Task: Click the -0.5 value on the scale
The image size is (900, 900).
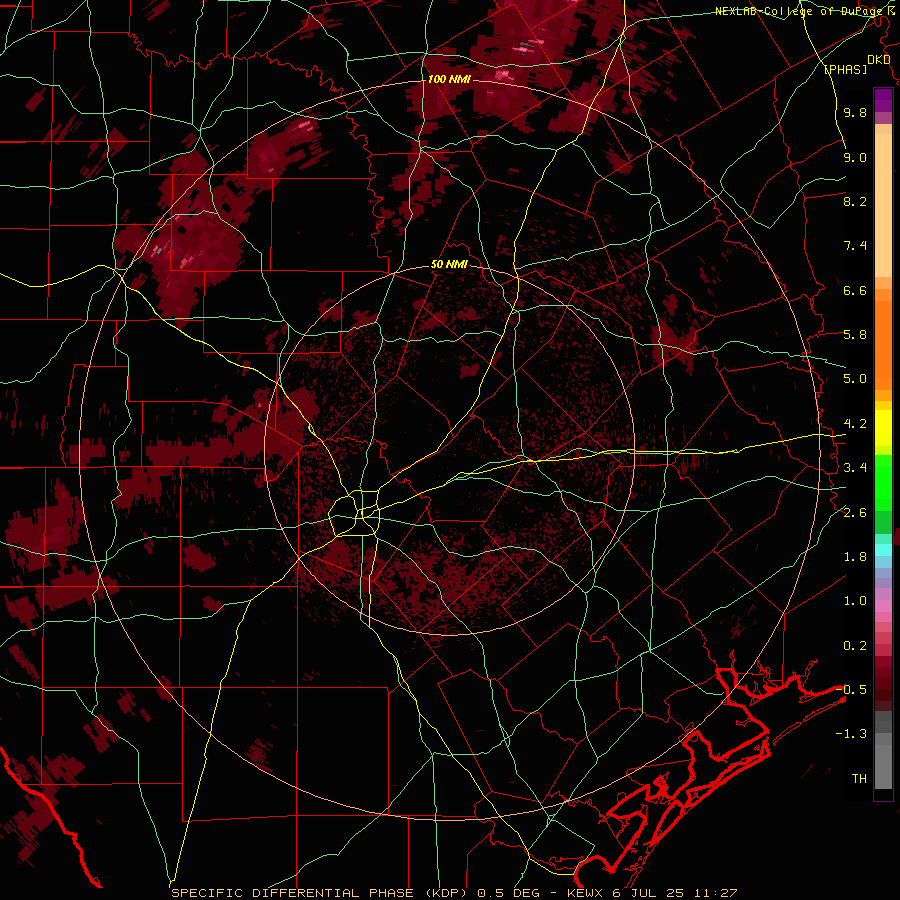Action: coord(851,690)
